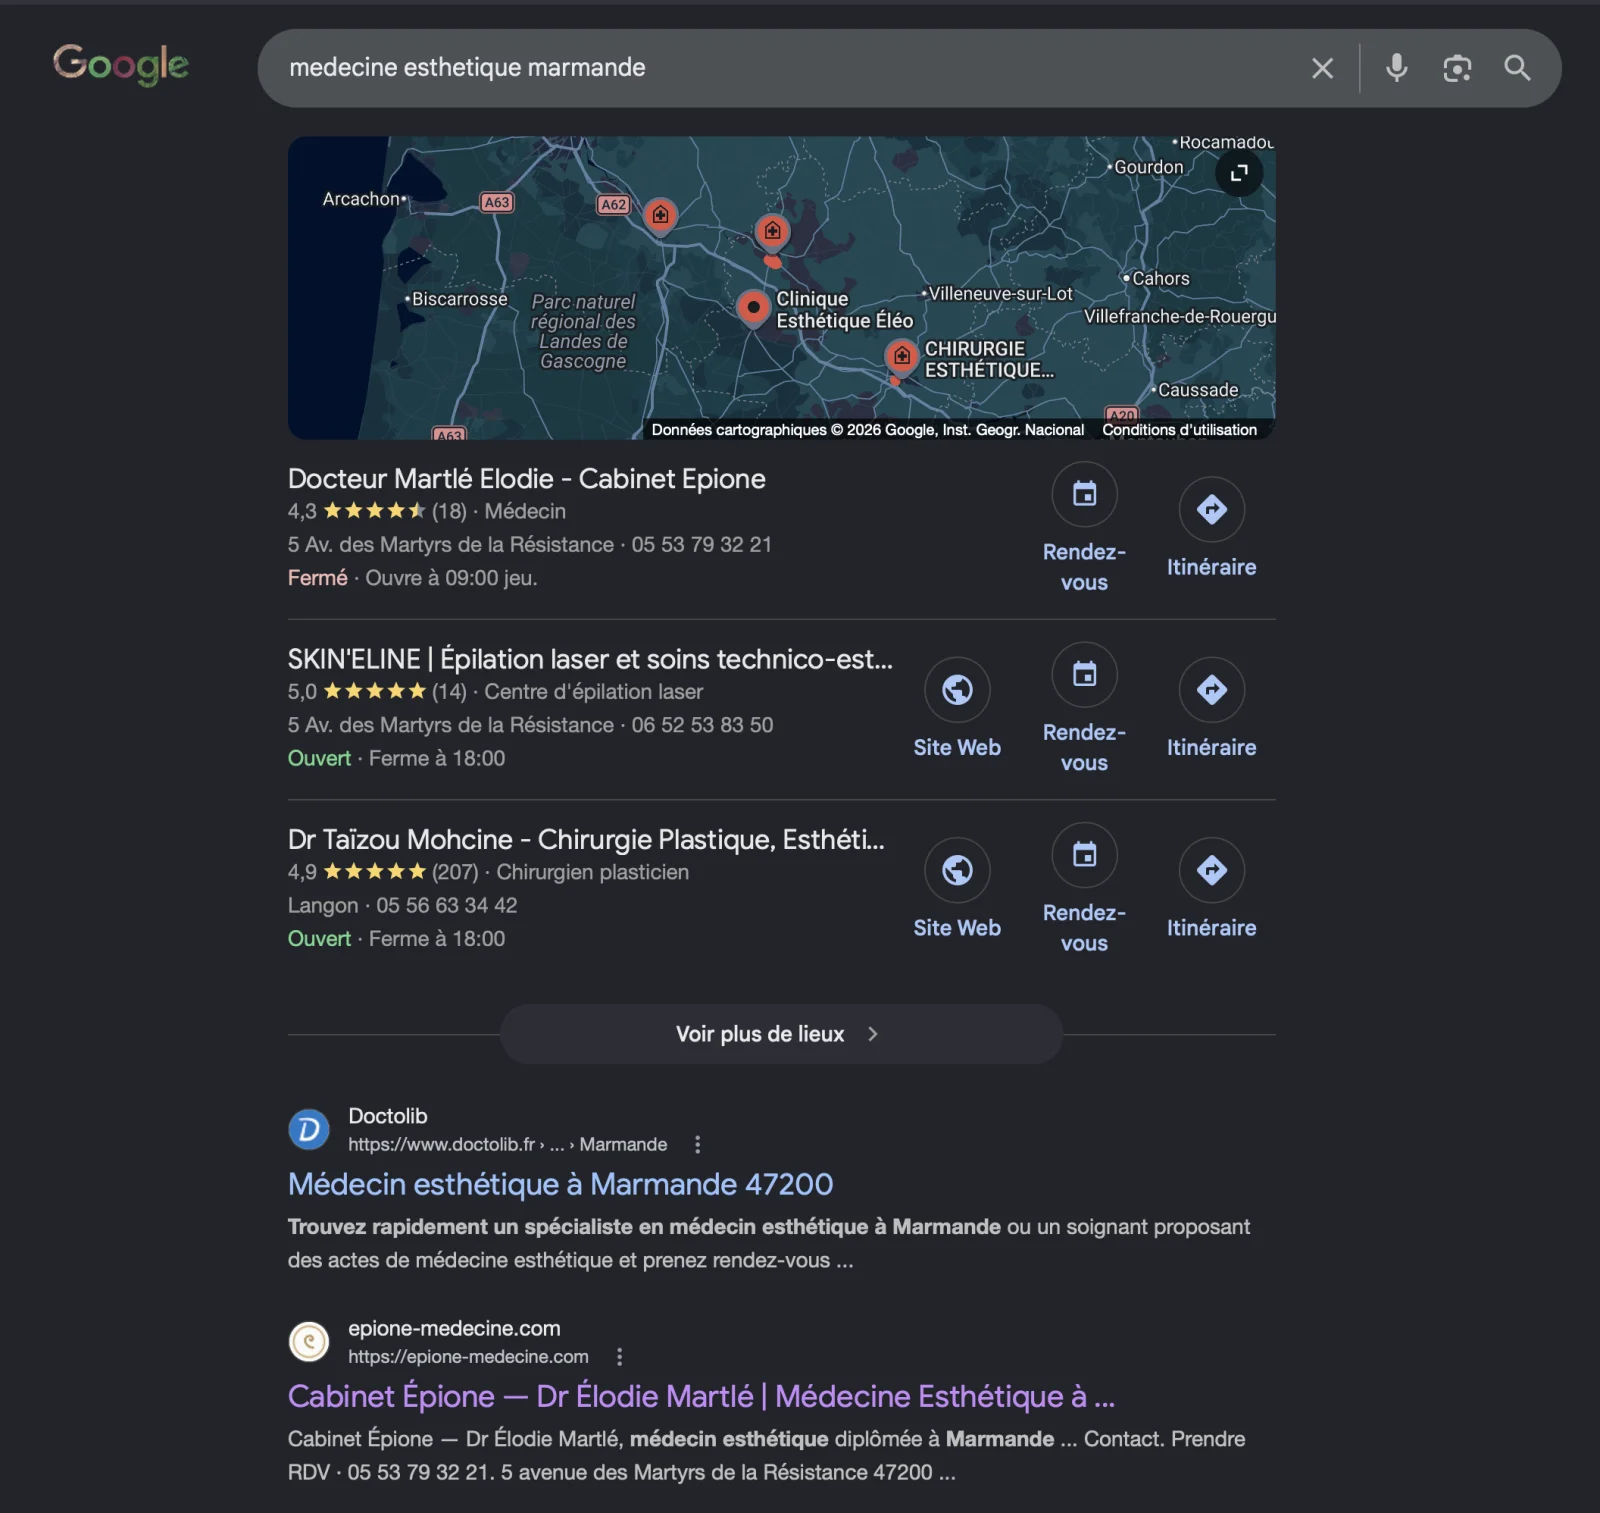The image size is (1600, 1513).
Task: Click the '(18)' reviews count
Action: click(449, 511)
